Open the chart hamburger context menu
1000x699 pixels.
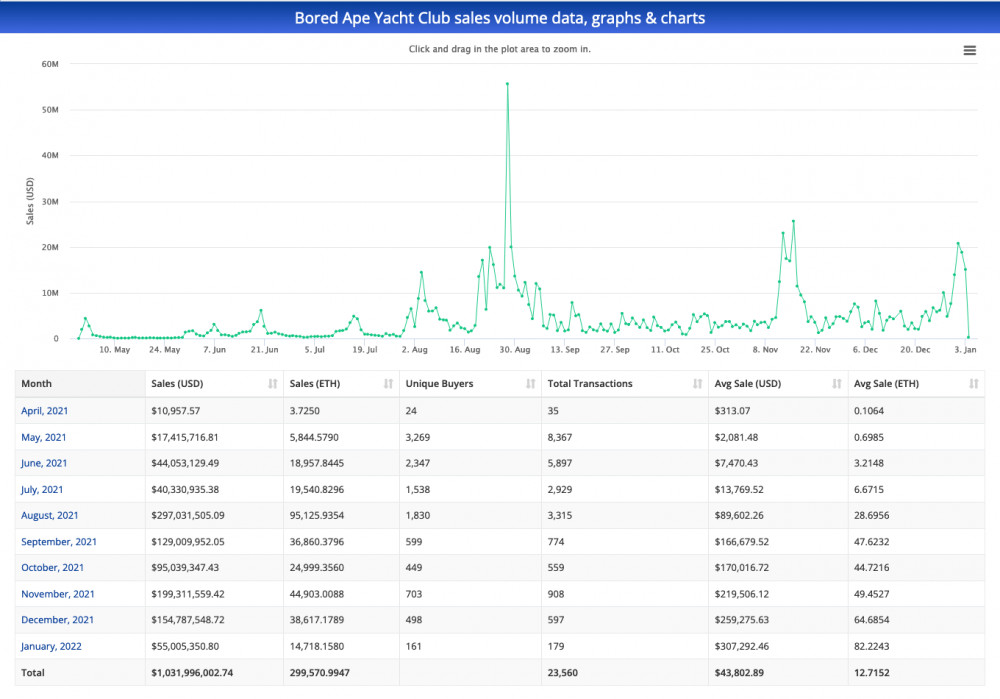click(x=969, y=51)
